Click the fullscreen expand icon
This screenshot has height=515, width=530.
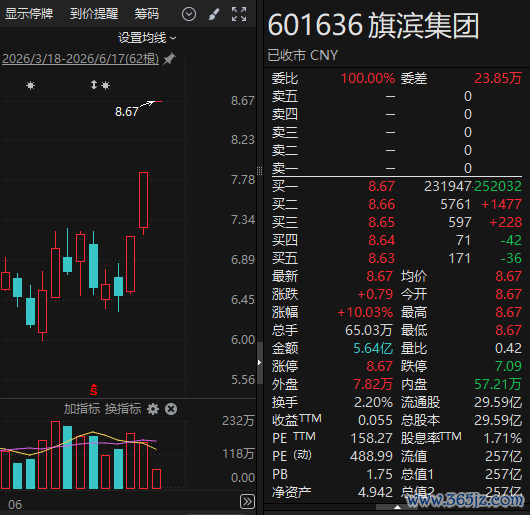[x=239, y=14]
